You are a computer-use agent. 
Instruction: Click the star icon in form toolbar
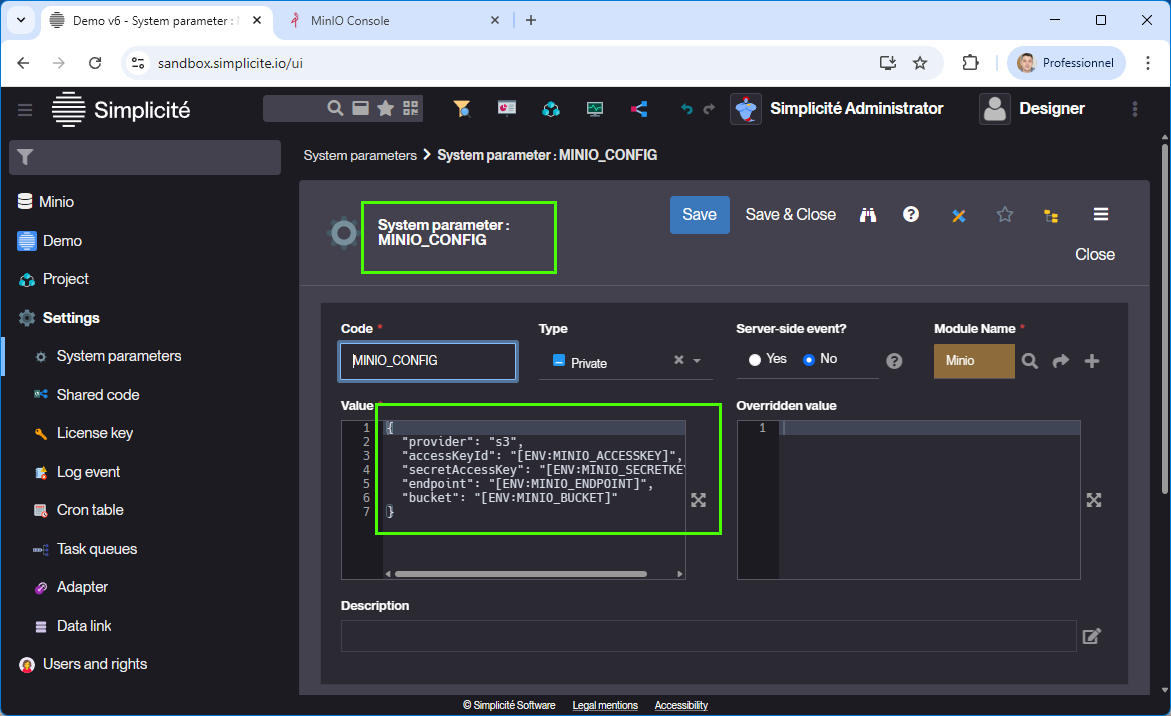click(1005, 215)
